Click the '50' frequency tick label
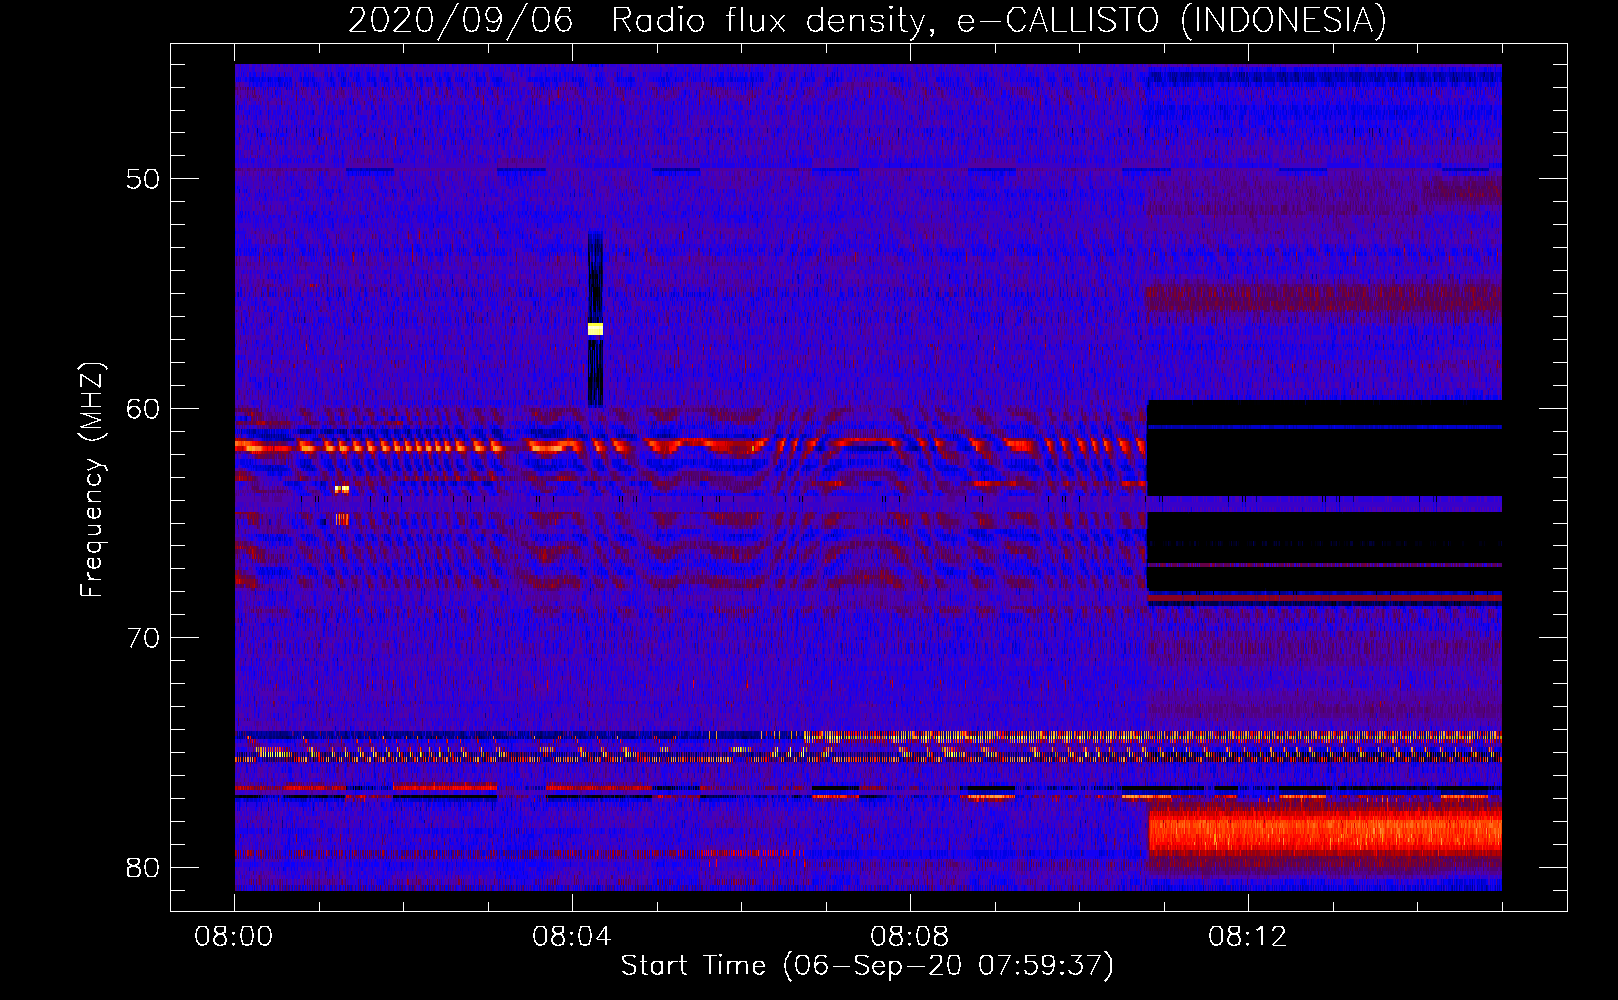The image size is (1618, 1000). pyautogui.click(x=143, y=179)
